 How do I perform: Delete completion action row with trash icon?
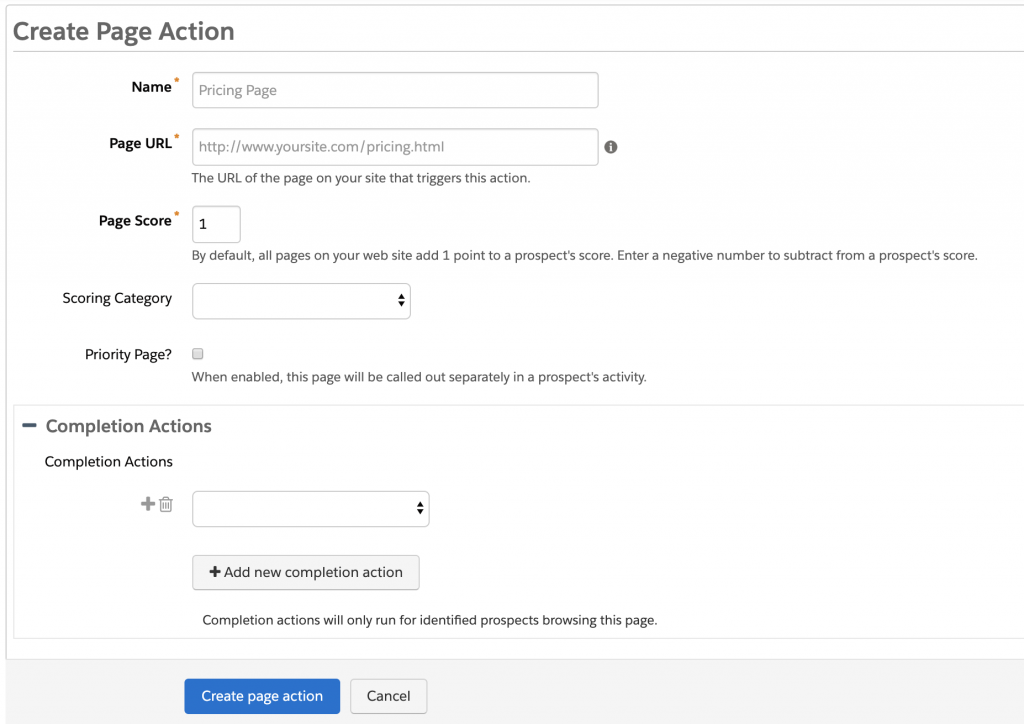166,505
